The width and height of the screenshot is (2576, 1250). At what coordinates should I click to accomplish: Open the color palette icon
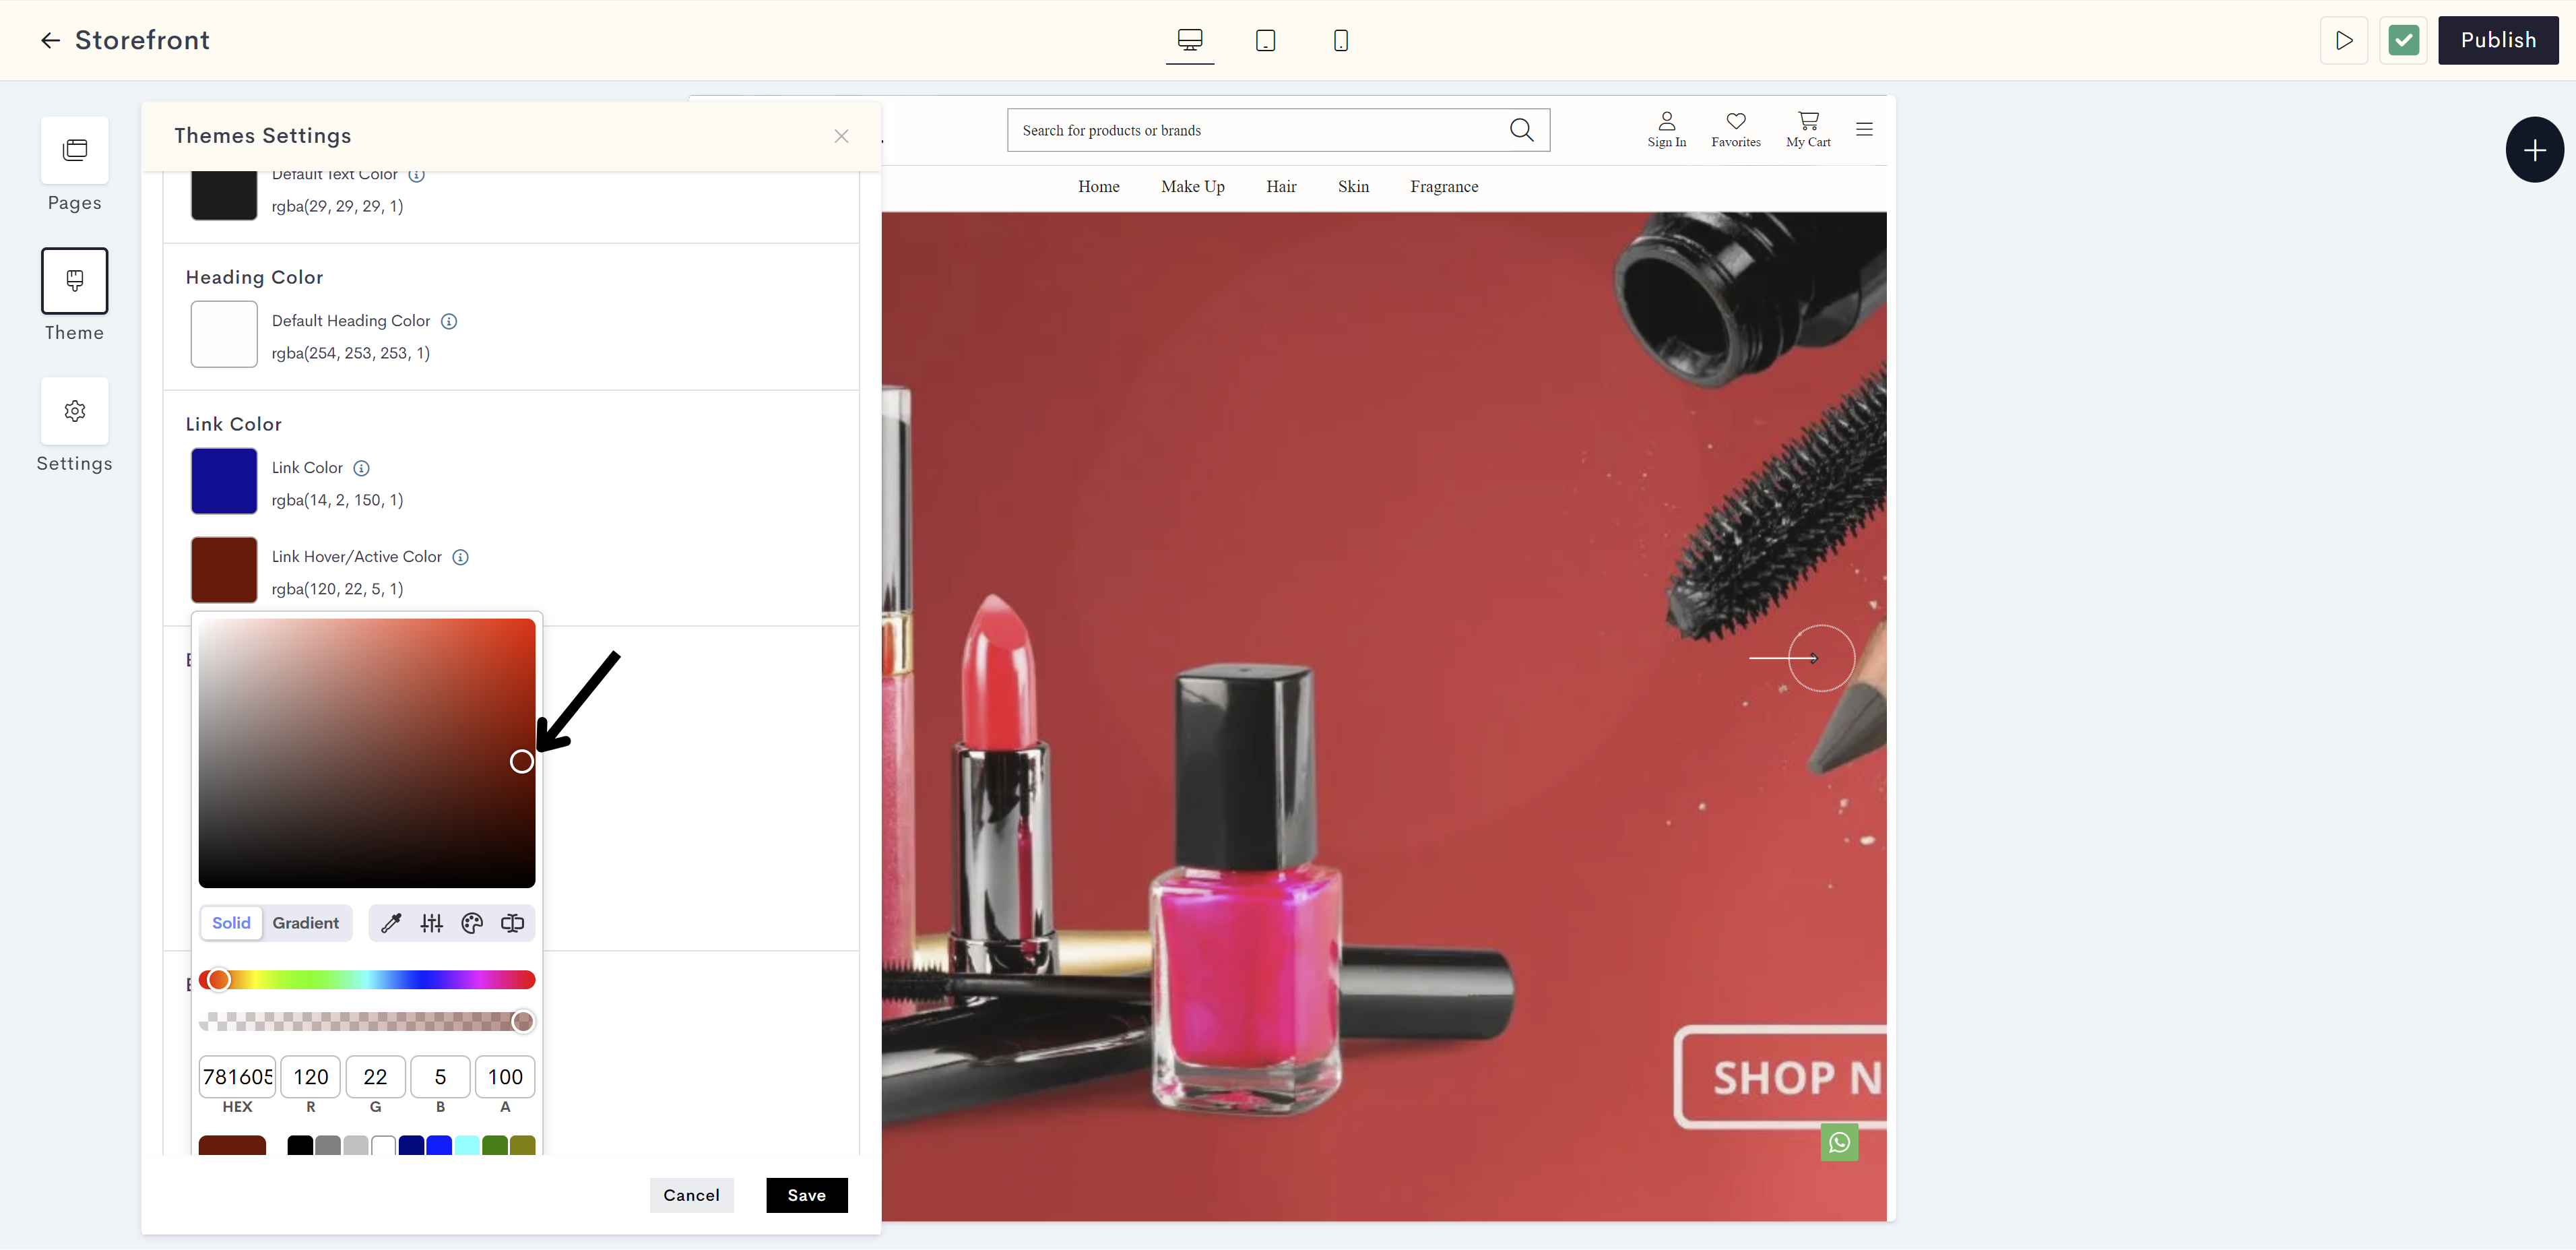pos(472,923)
